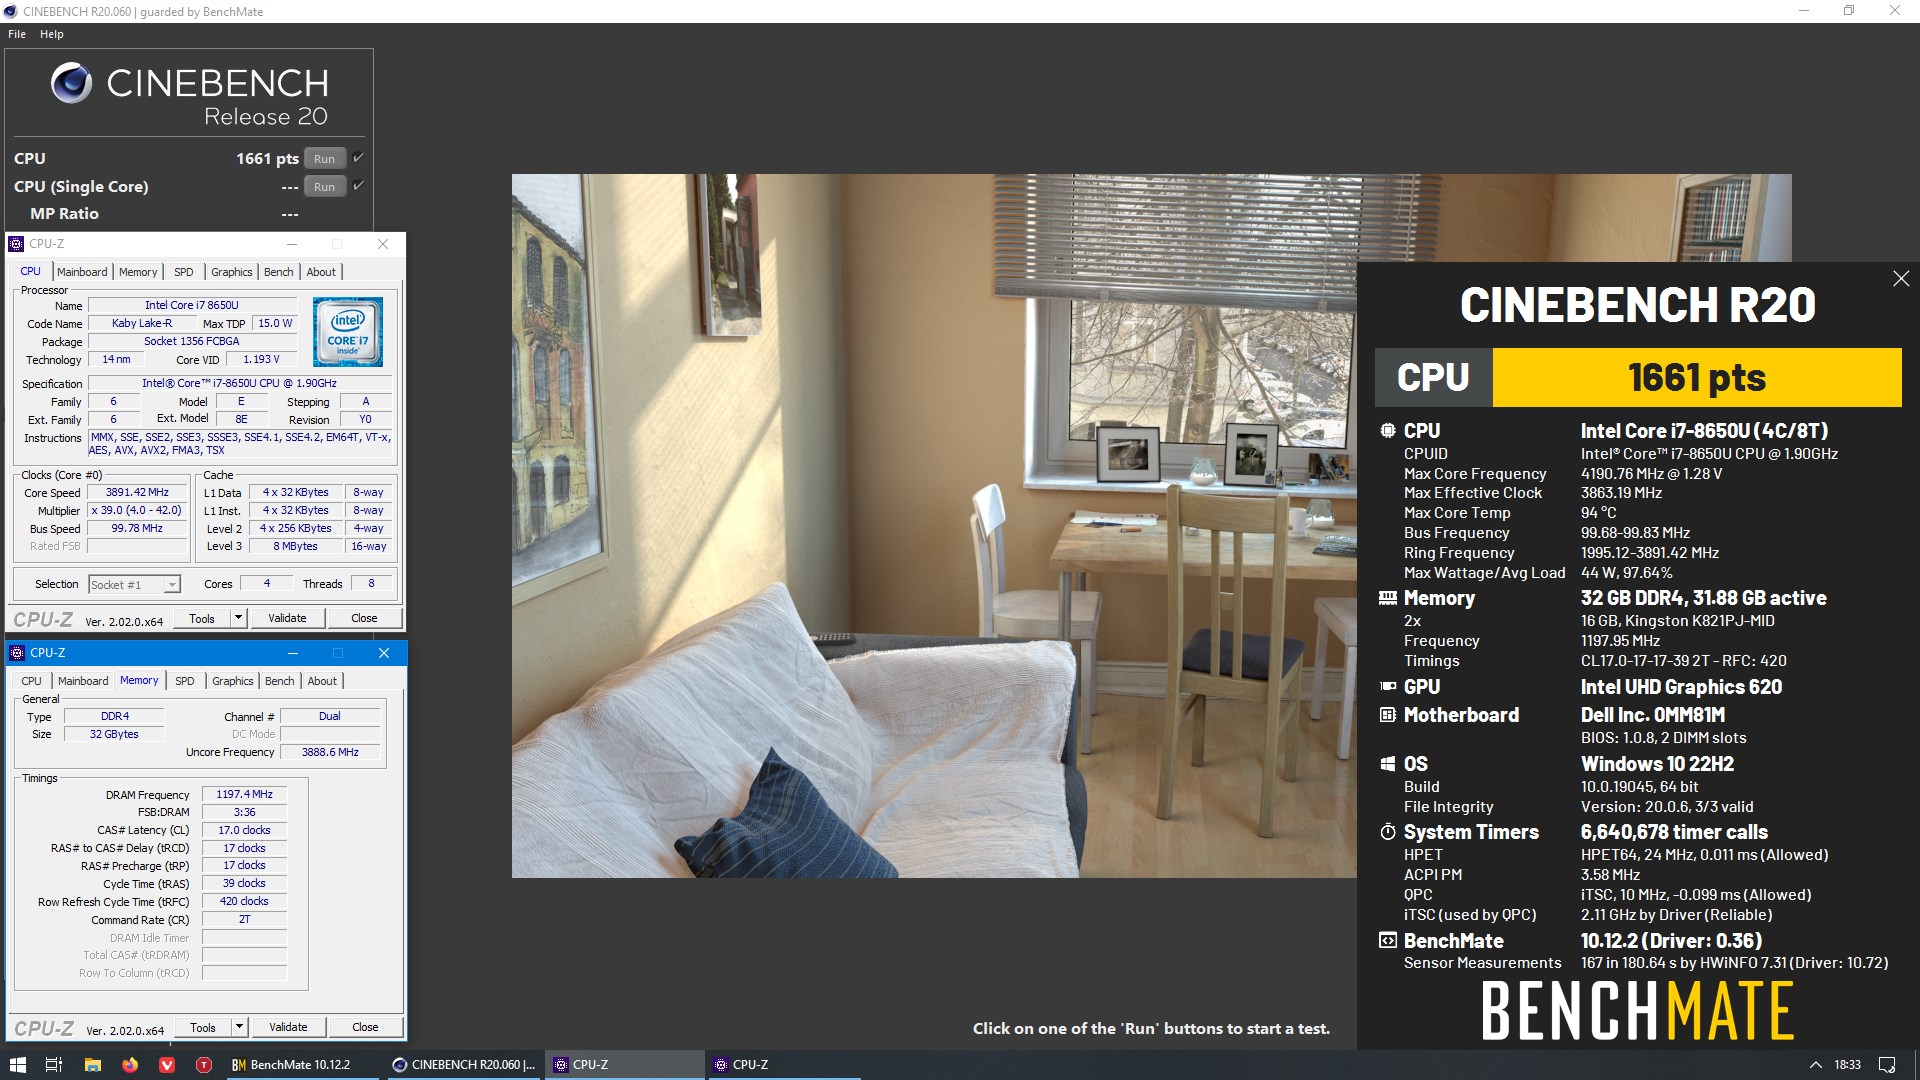Click the upper CPU-Z window title icon
This screenshot has width=1920, height=1080.
[x=16, y=244]
